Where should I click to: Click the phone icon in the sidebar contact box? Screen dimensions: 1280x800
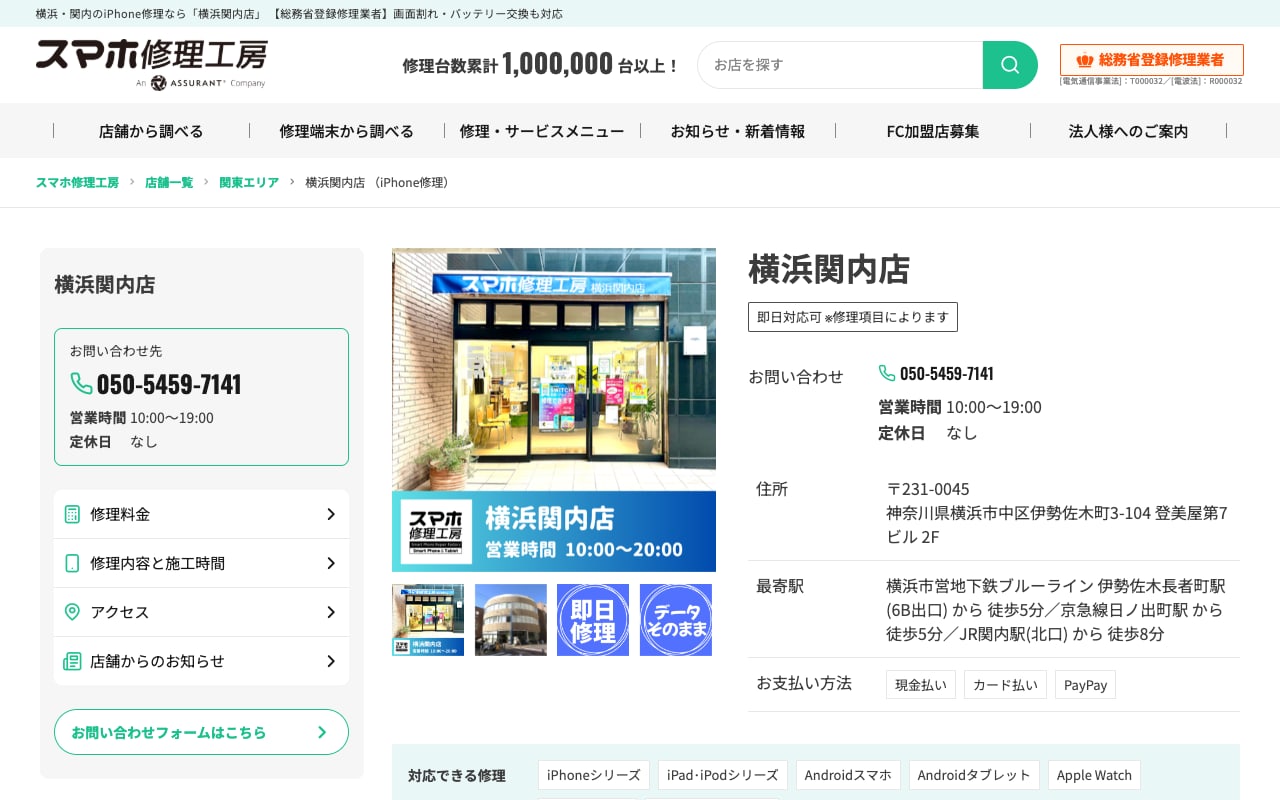(81, 384)
